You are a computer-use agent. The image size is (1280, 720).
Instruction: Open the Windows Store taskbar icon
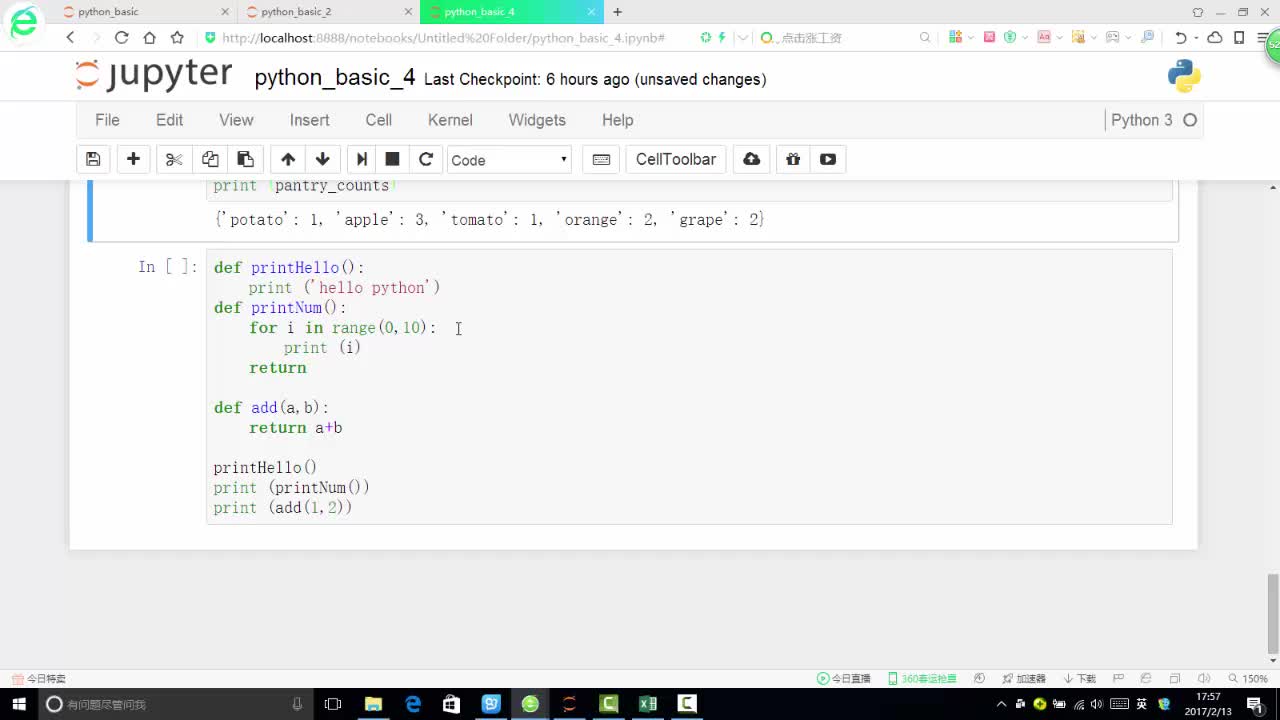451,704
